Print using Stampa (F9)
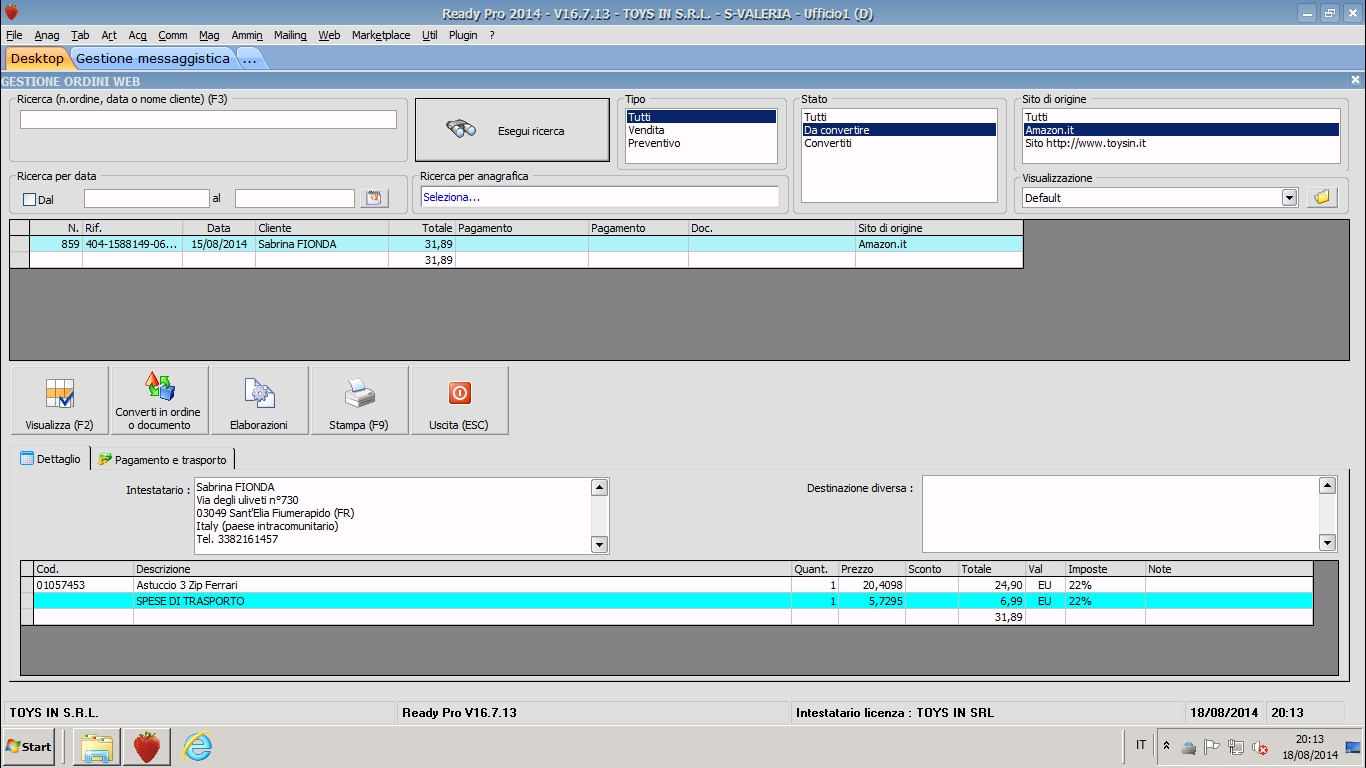 [x=359, y=400]
